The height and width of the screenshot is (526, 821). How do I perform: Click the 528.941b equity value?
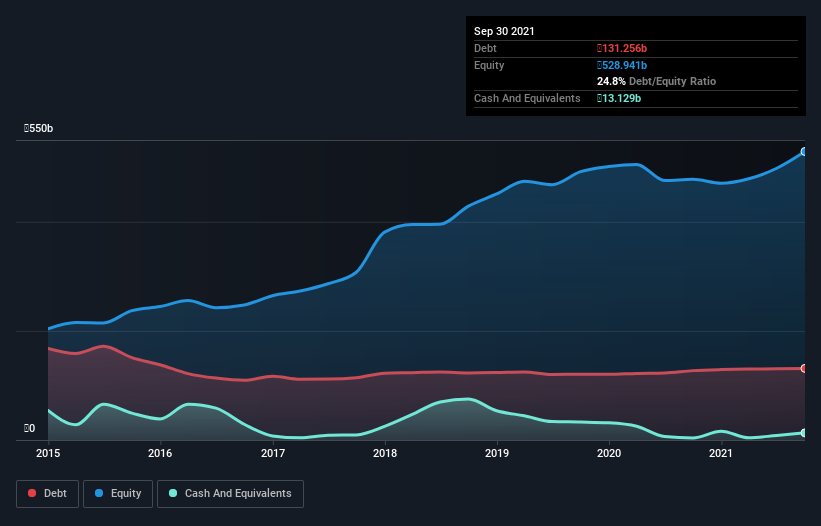point(622,65)
